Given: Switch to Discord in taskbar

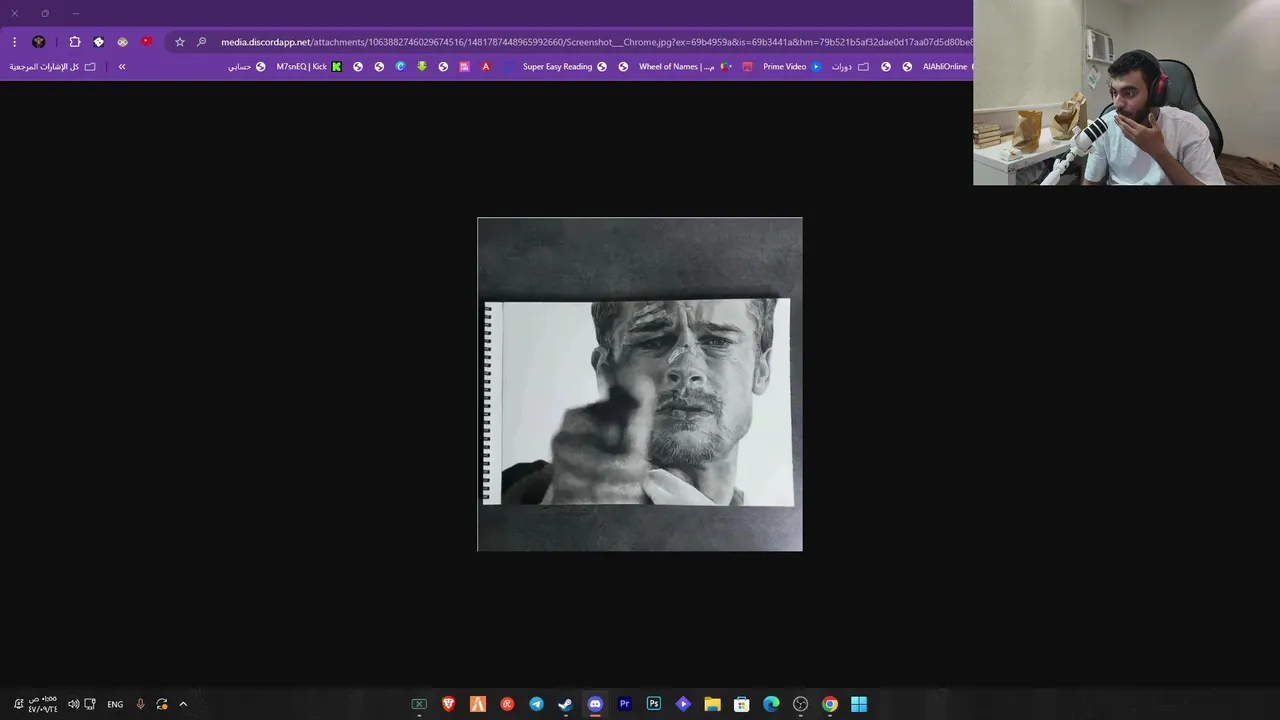Looking at the screenshot, I should (595, 704).
